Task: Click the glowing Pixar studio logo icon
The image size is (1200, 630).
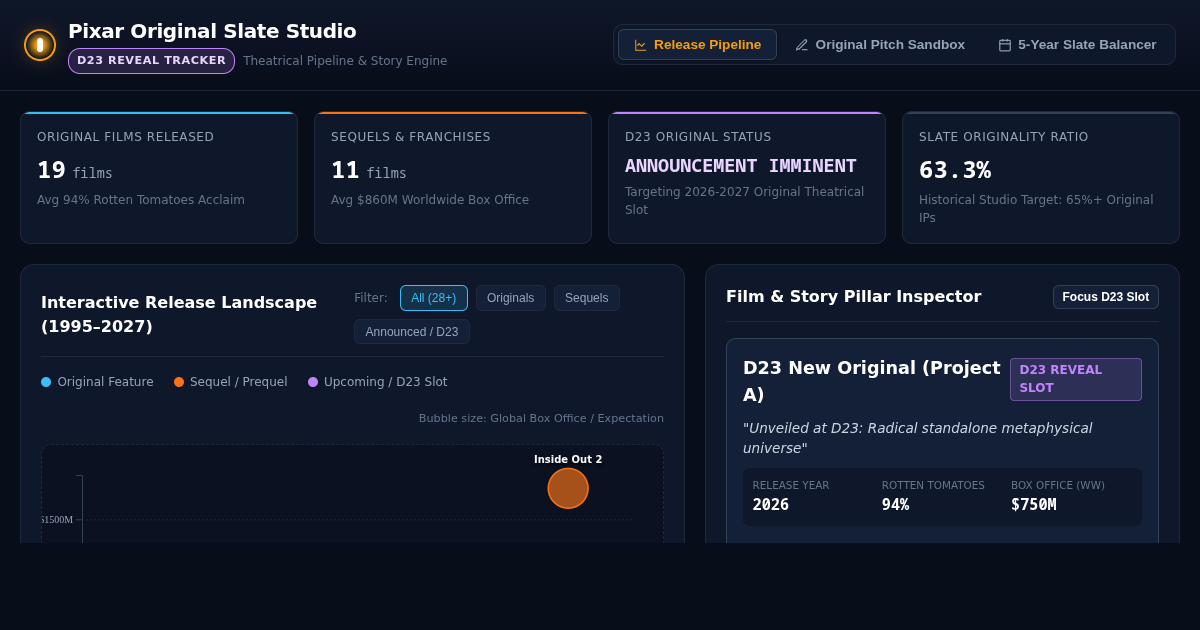Action: (40, 45)
